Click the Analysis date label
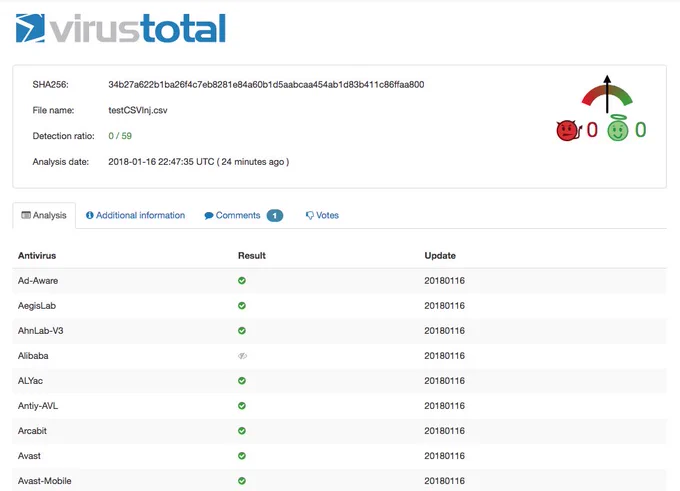This screenshot has width=680, height=491. 61,162
